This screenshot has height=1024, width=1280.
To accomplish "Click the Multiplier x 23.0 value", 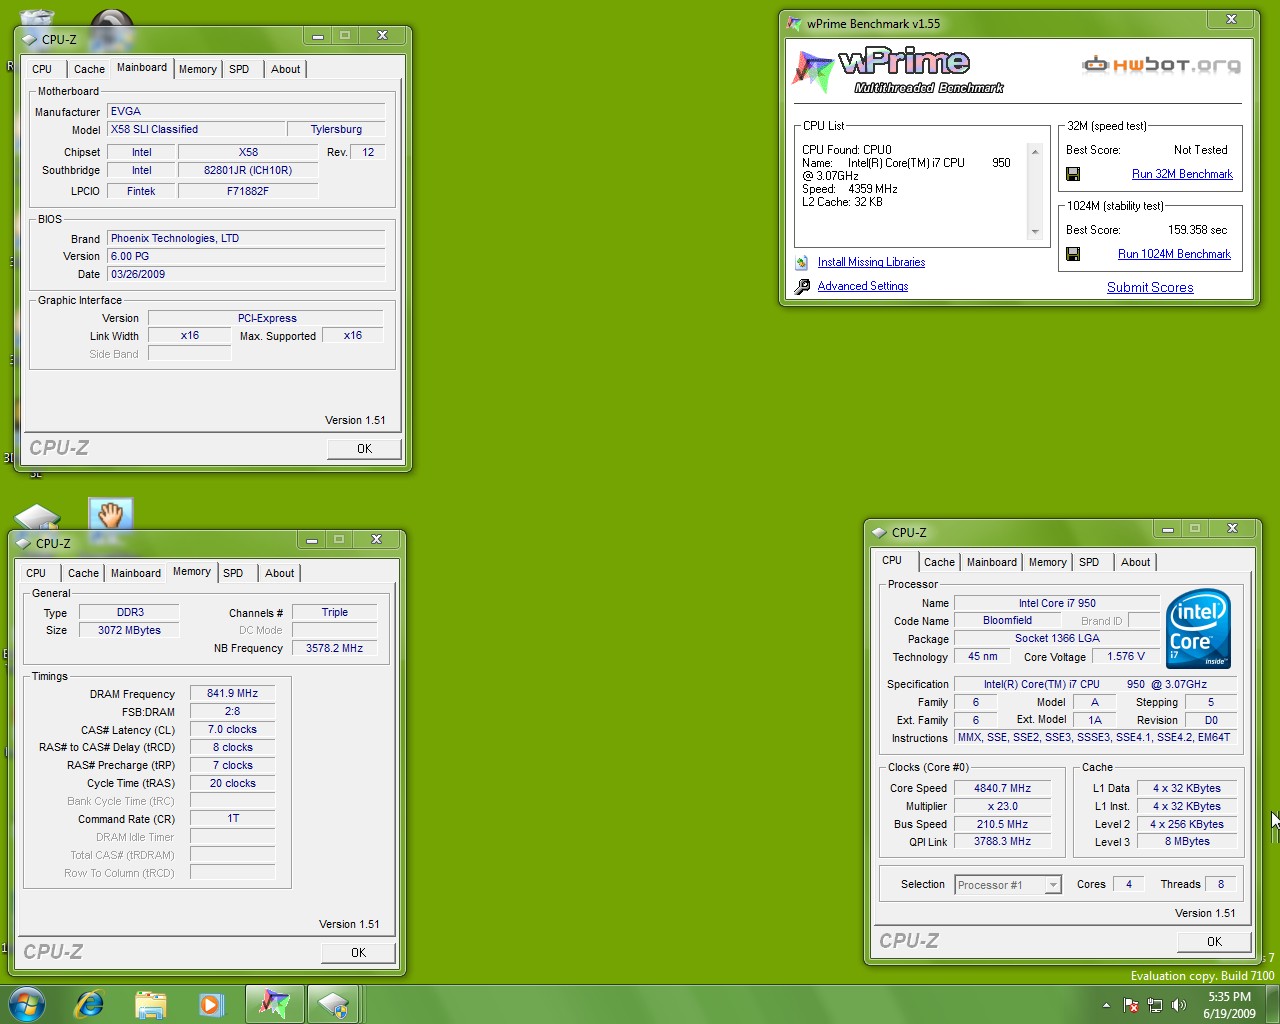I will [x=1002, y=807].
